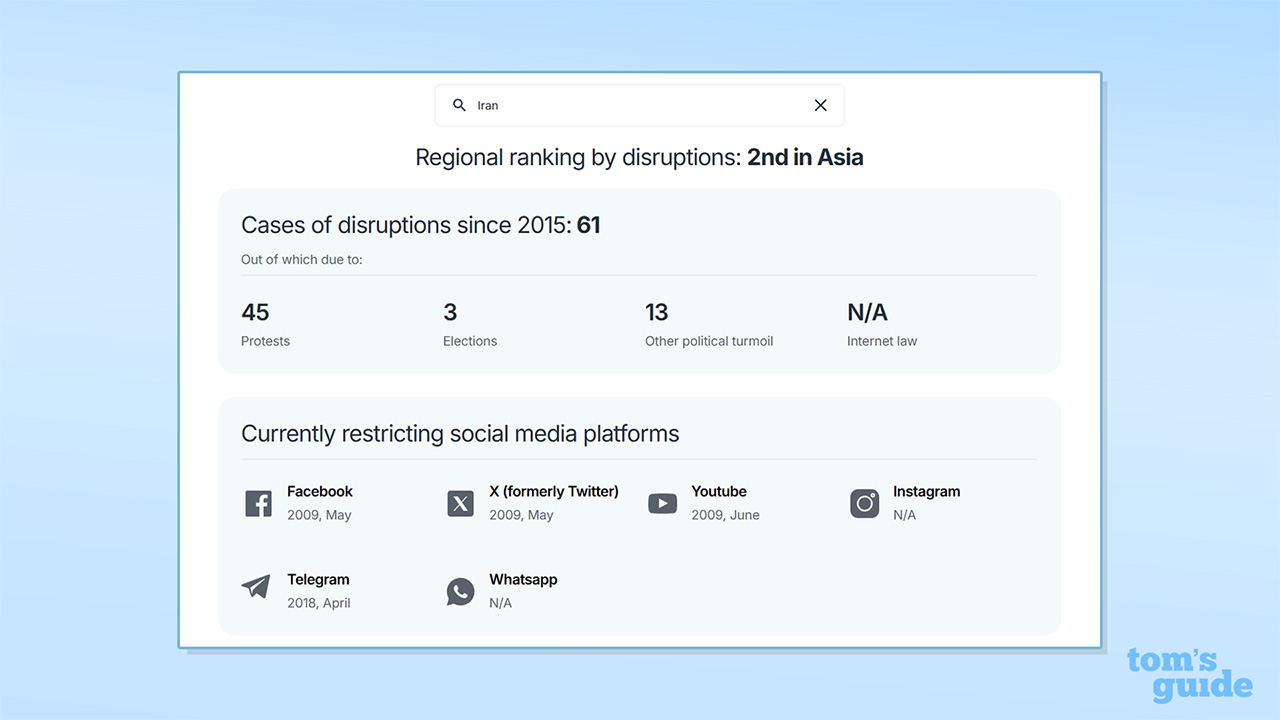Click the Telegram paper plane icon
This screenshot has width=1280, height=720.
(x=256, y=587)
